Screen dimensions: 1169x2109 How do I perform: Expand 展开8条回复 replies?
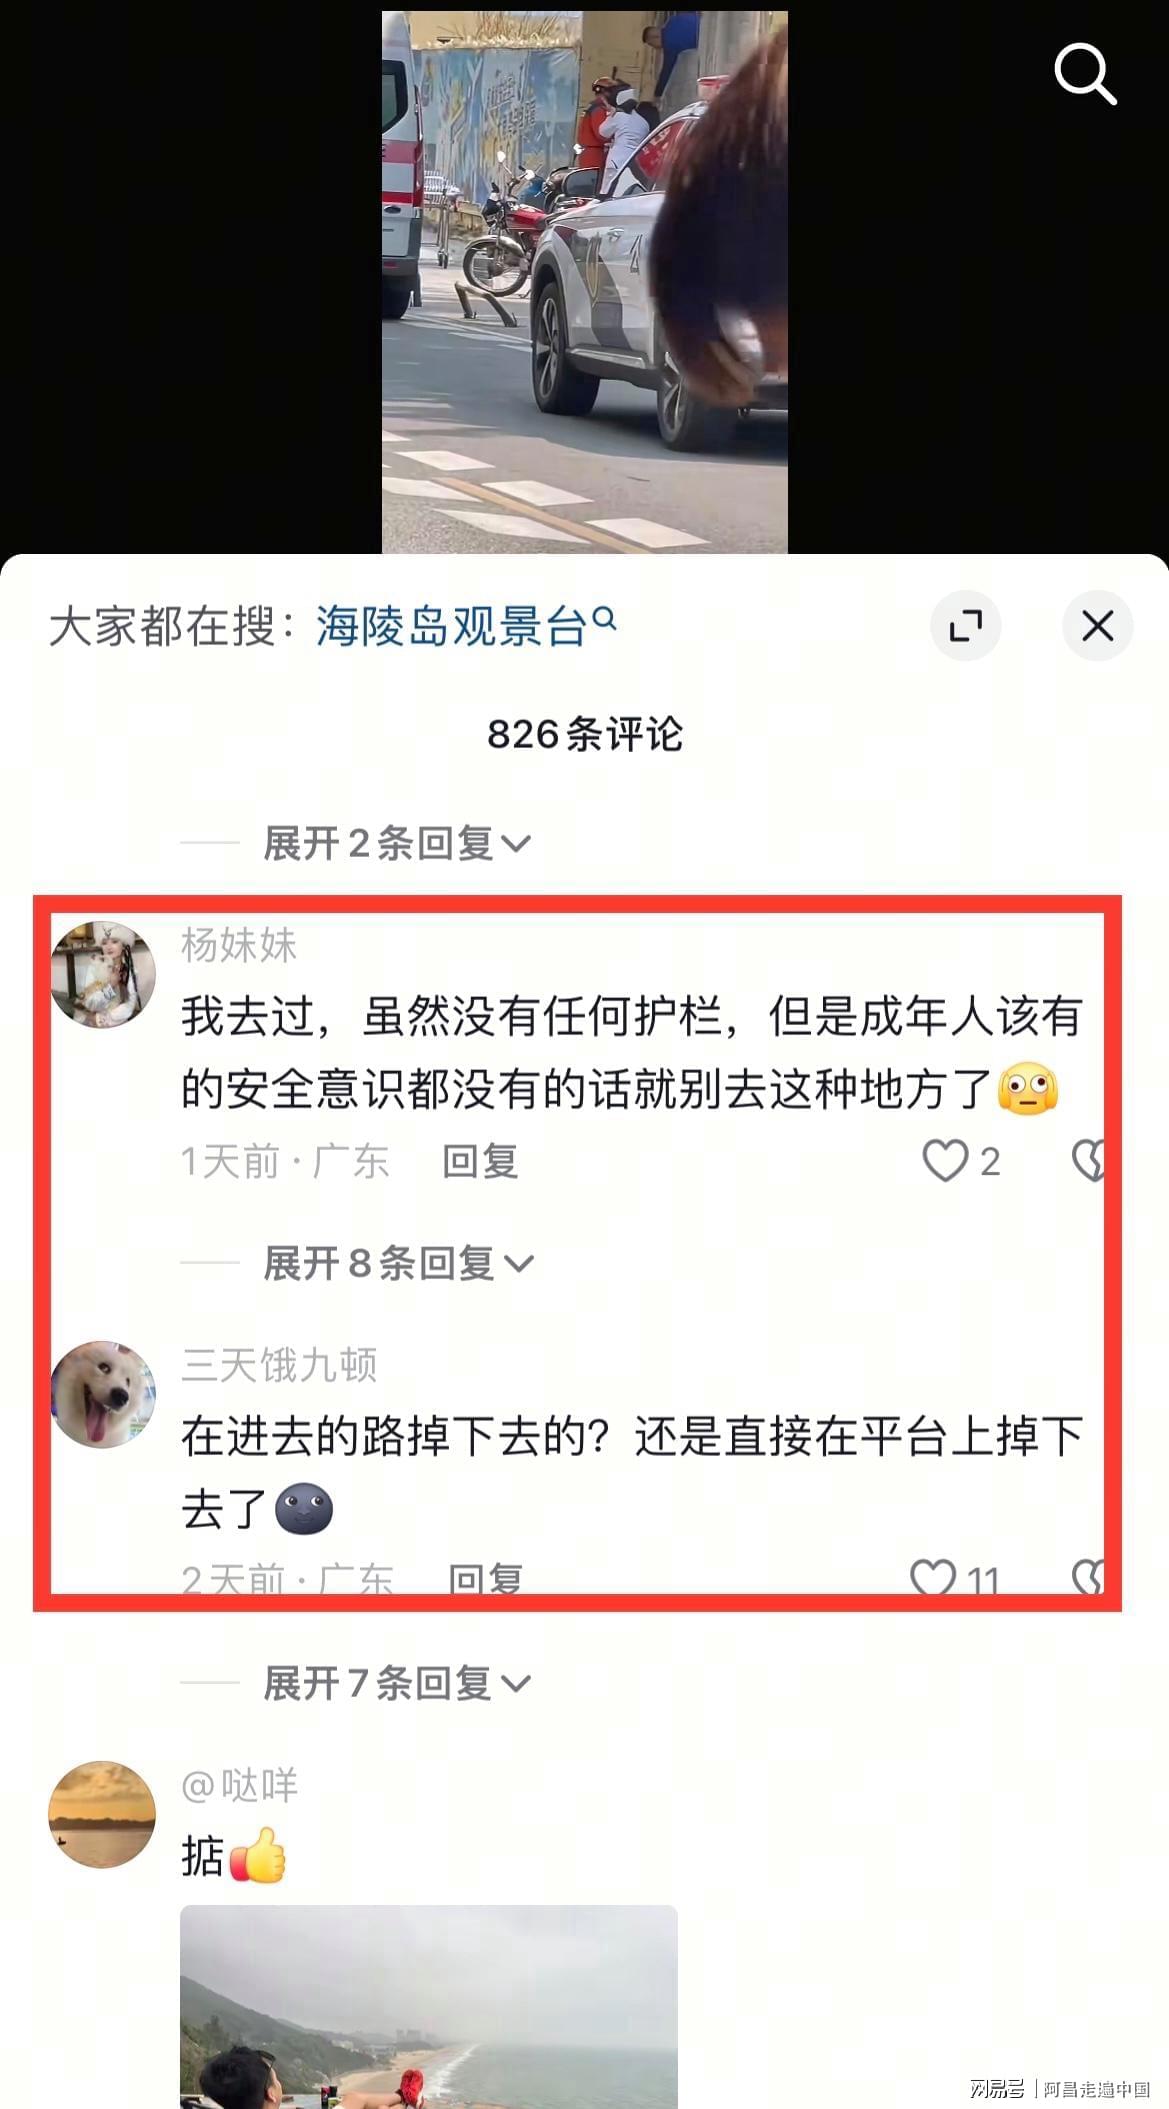pos(398,1263)
